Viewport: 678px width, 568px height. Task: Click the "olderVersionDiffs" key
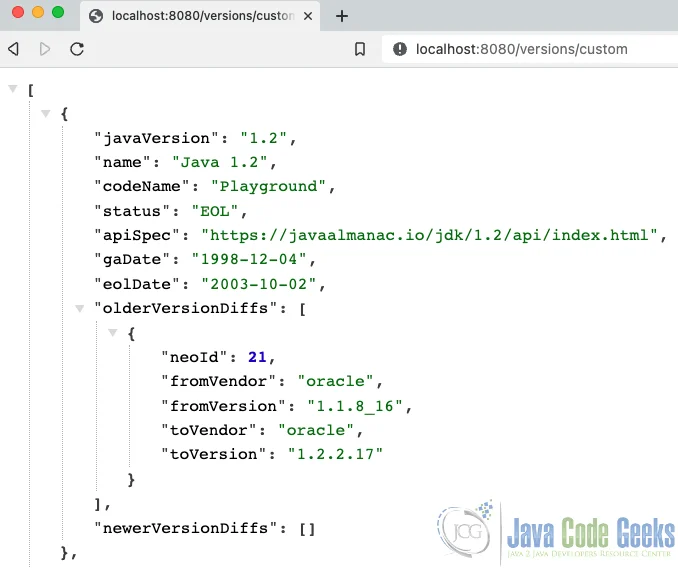pyautogui.click(x=185, y=309)
